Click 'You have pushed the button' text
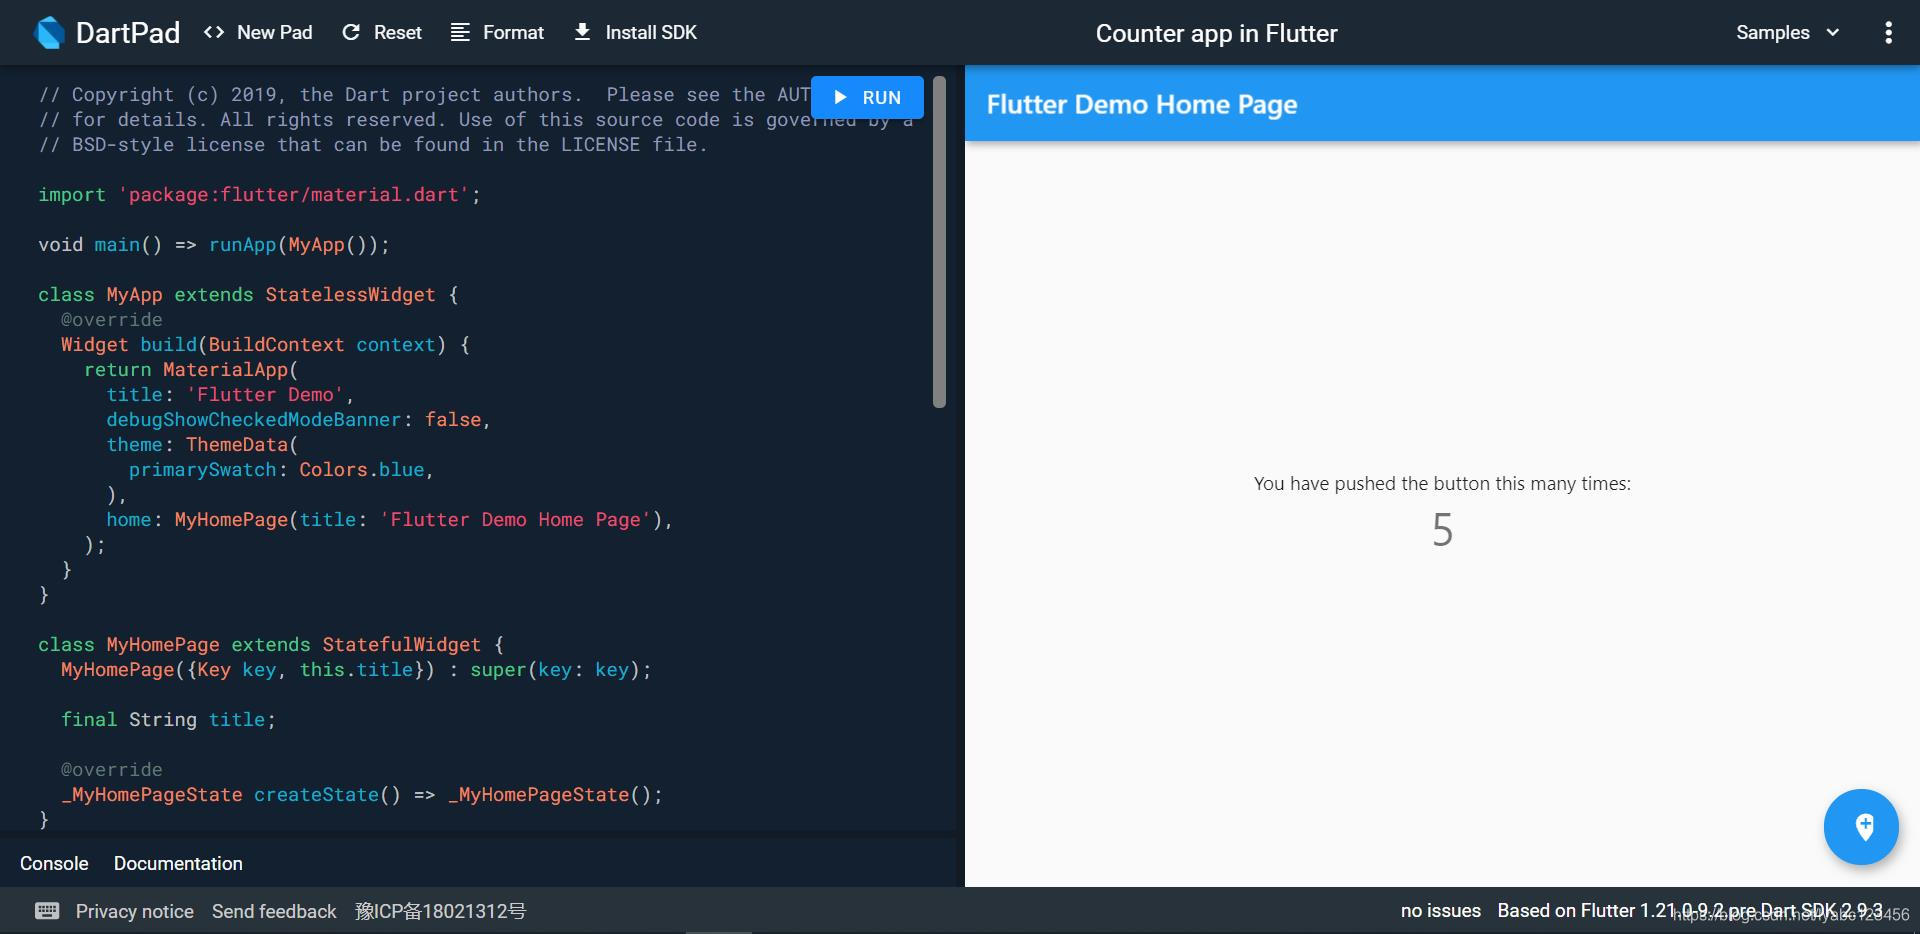1920x934 pixels. tap(1442, 483)
